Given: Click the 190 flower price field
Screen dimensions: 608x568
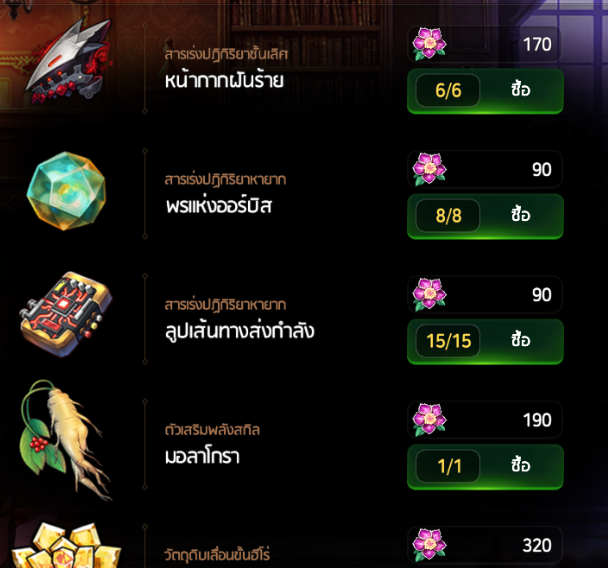Looking at the screenshot, I should click(x=485, y=420).
